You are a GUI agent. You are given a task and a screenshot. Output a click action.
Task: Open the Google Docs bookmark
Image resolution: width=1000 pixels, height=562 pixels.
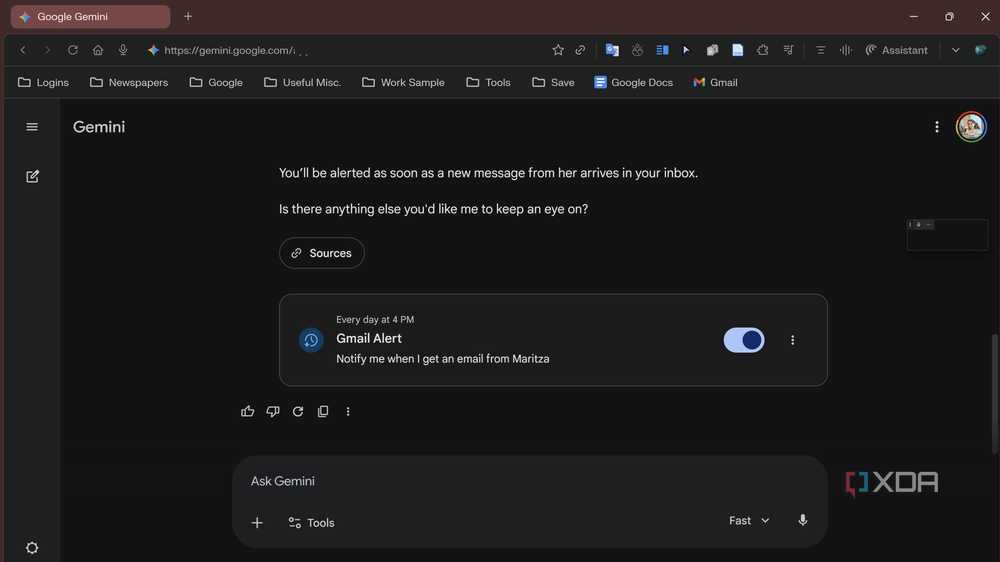633,82
